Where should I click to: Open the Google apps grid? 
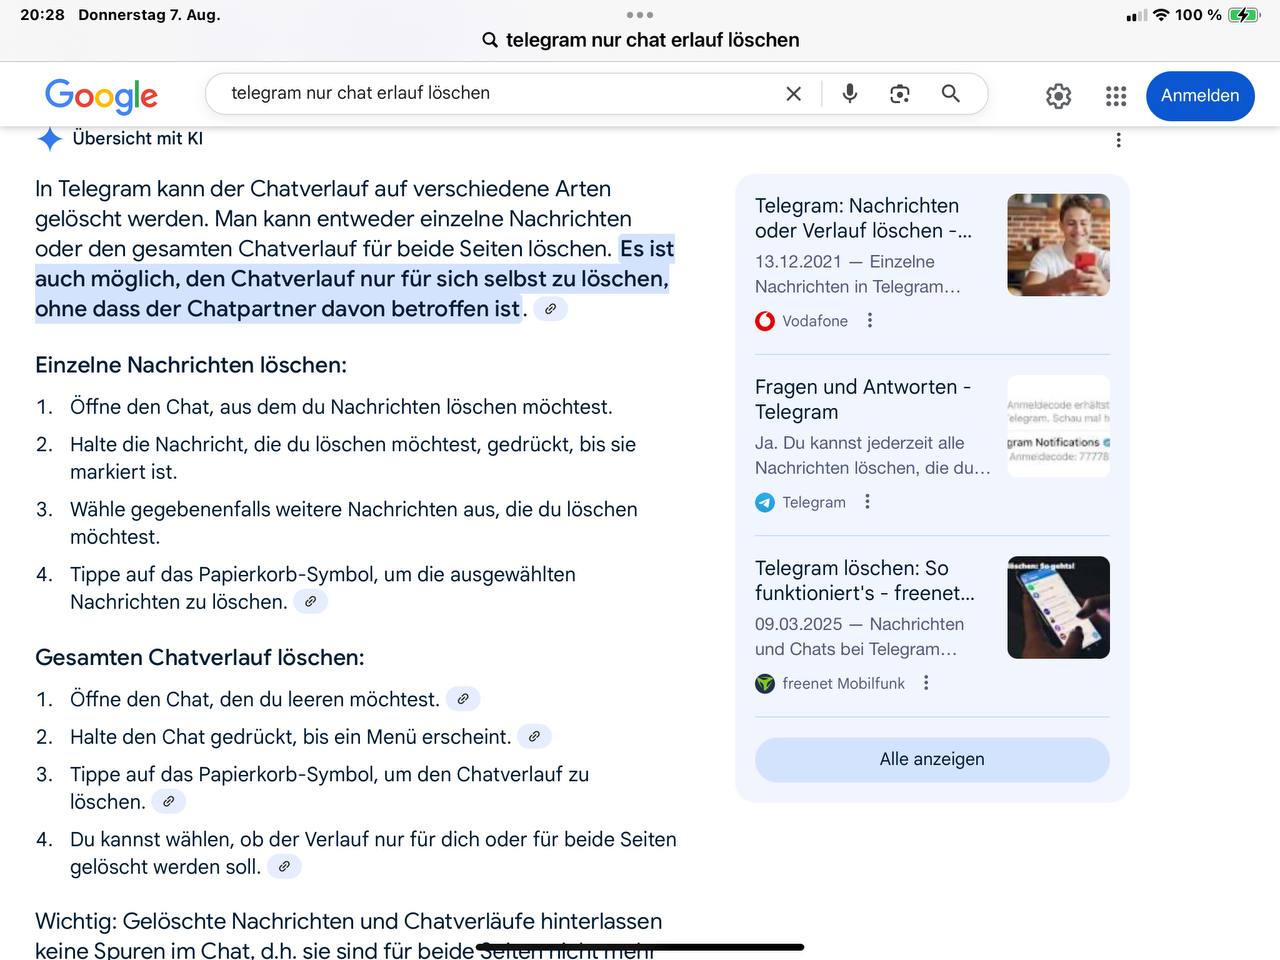1116,96
